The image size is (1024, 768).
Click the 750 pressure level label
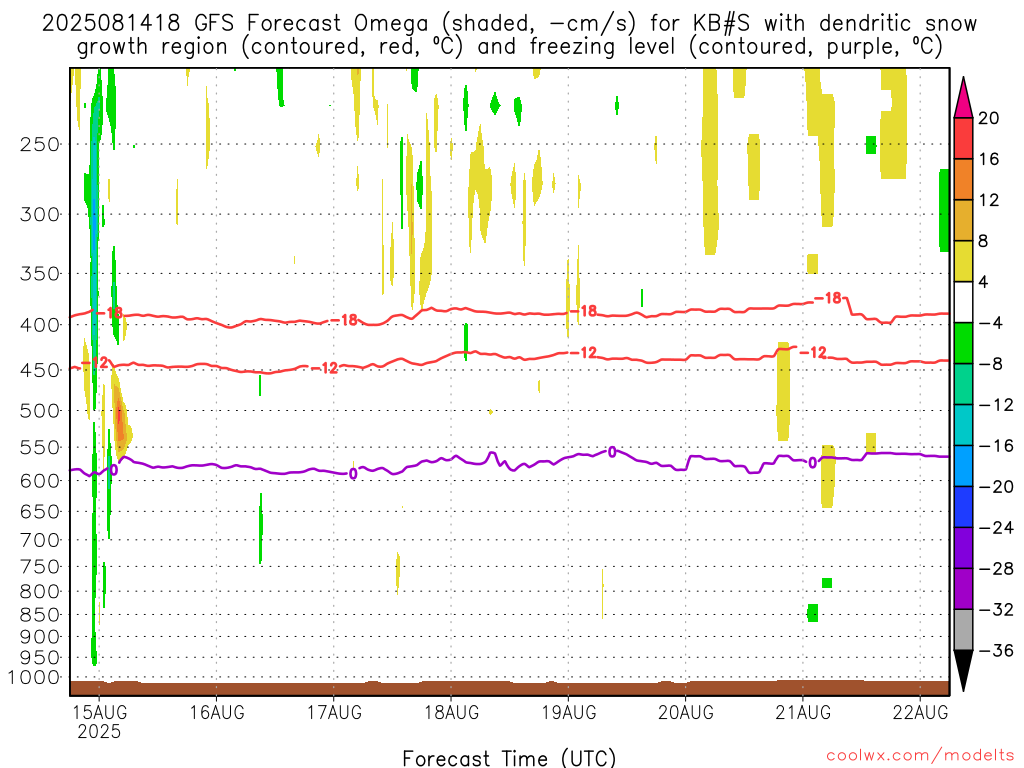40,567
